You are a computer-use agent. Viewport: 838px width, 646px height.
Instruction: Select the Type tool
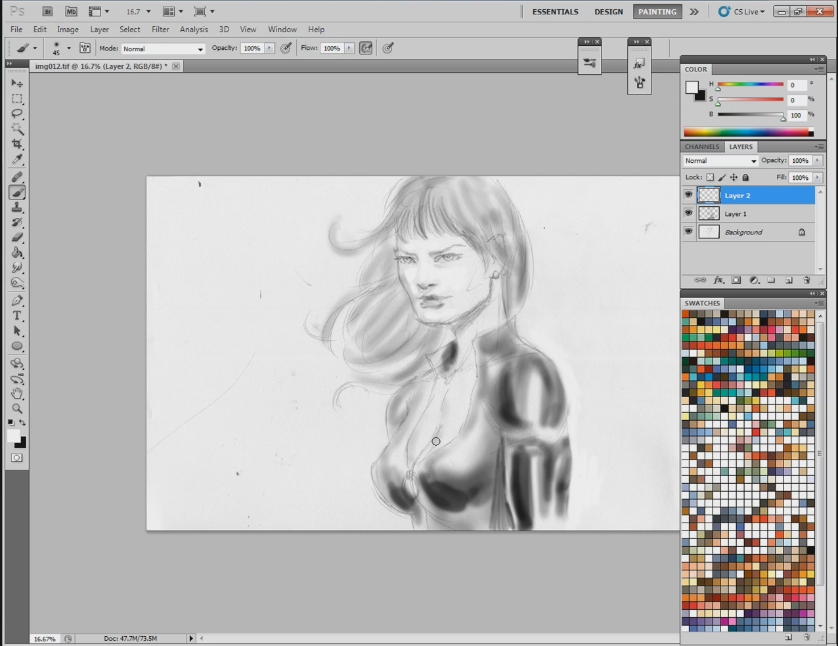pos(17,316)
